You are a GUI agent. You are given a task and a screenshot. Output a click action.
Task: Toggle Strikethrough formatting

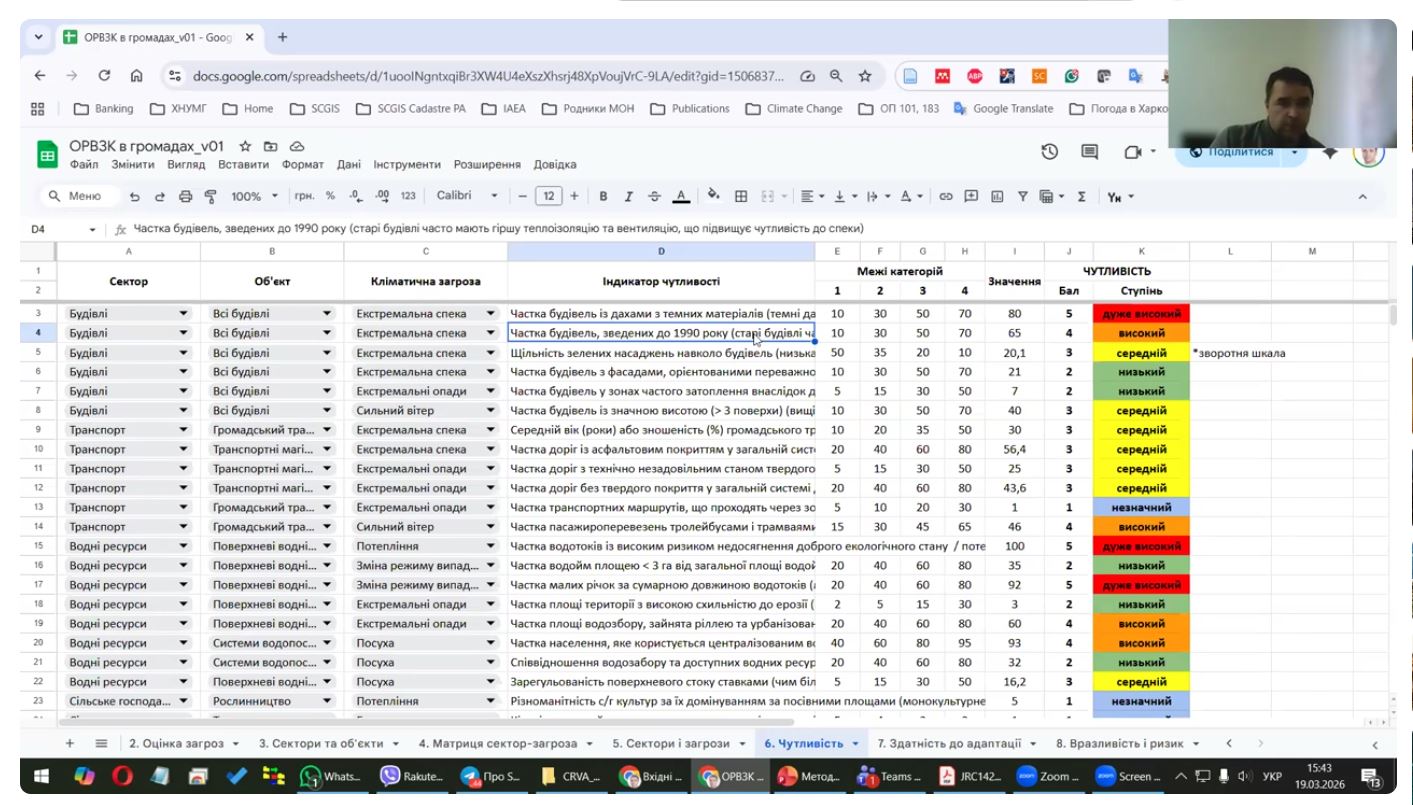654,197
